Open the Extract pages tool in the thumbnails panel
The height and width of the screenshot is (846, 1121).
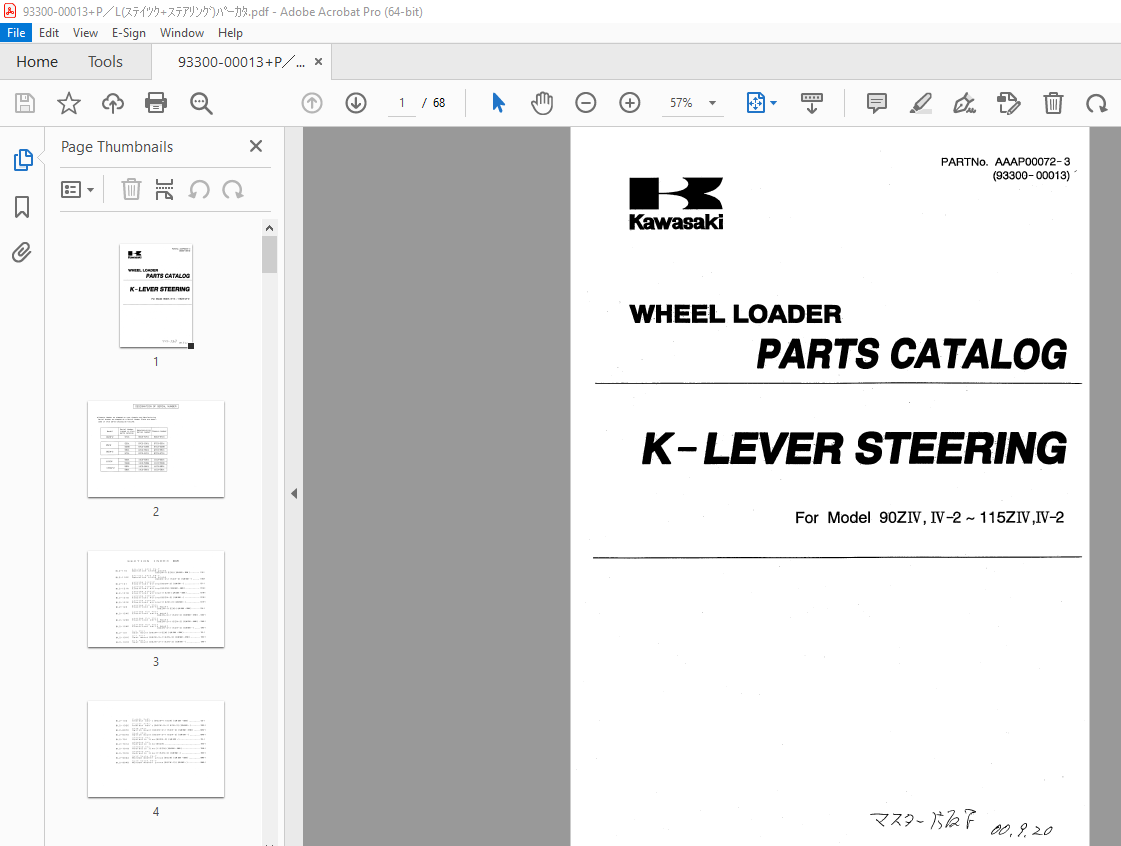tap(164, 190)
